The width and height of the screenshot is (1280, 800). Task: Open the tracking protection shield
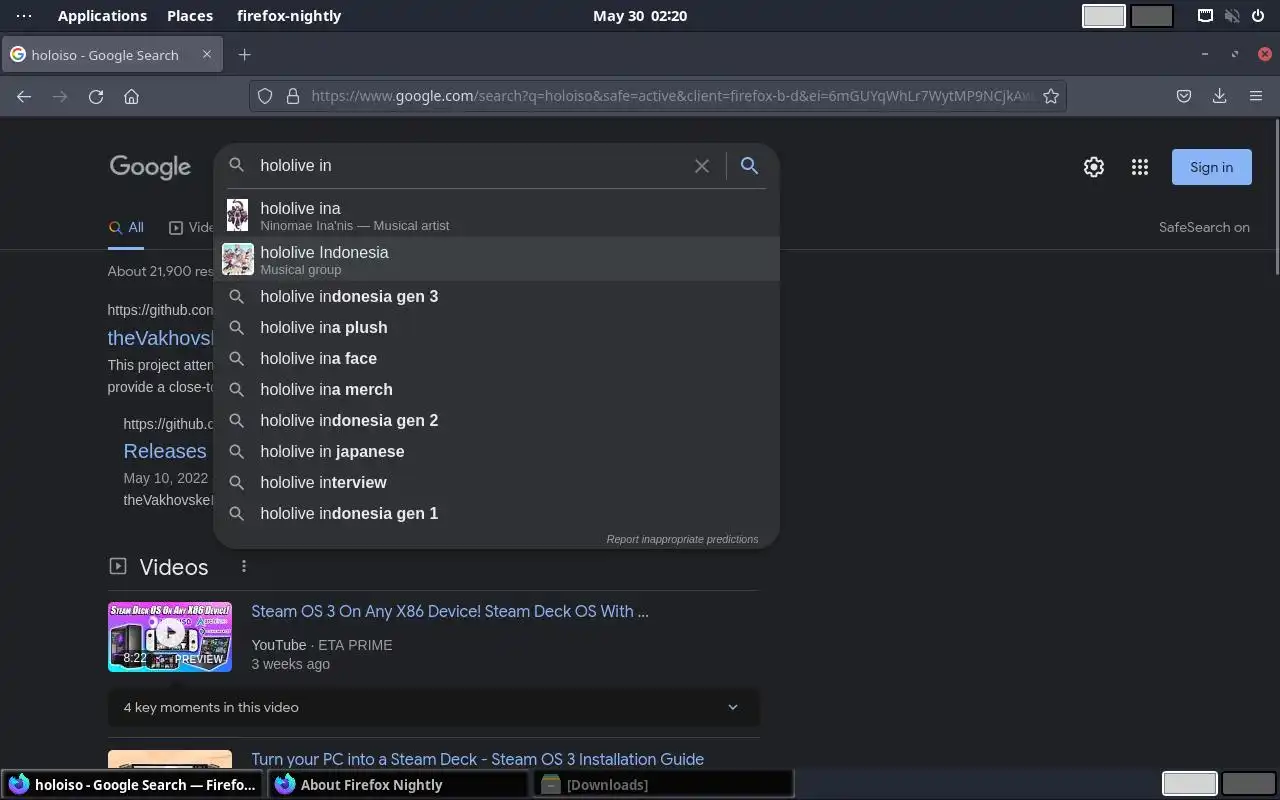coord(265,96)
